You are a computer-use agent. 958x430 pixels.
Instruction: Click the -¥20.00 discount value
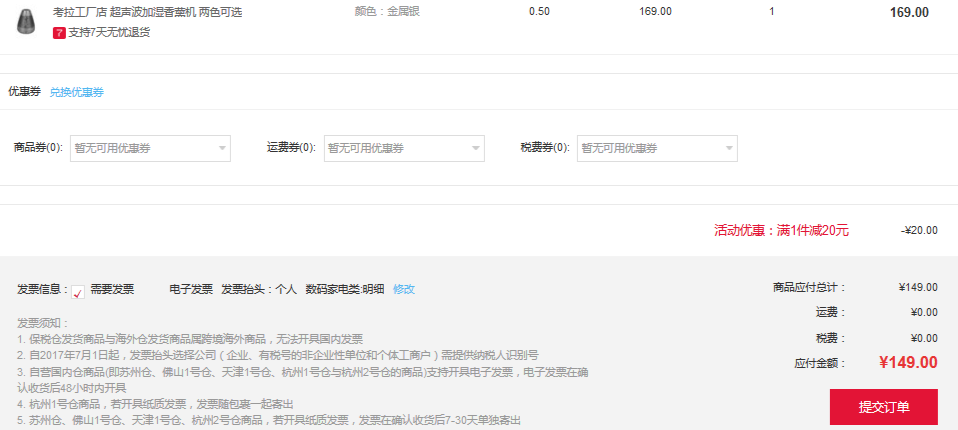[x=919, y=230]
